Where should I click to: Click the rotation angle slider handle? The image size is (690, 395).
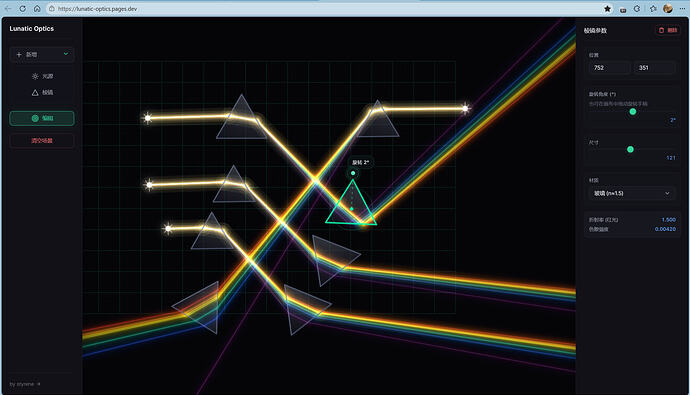tap(633, 112)
